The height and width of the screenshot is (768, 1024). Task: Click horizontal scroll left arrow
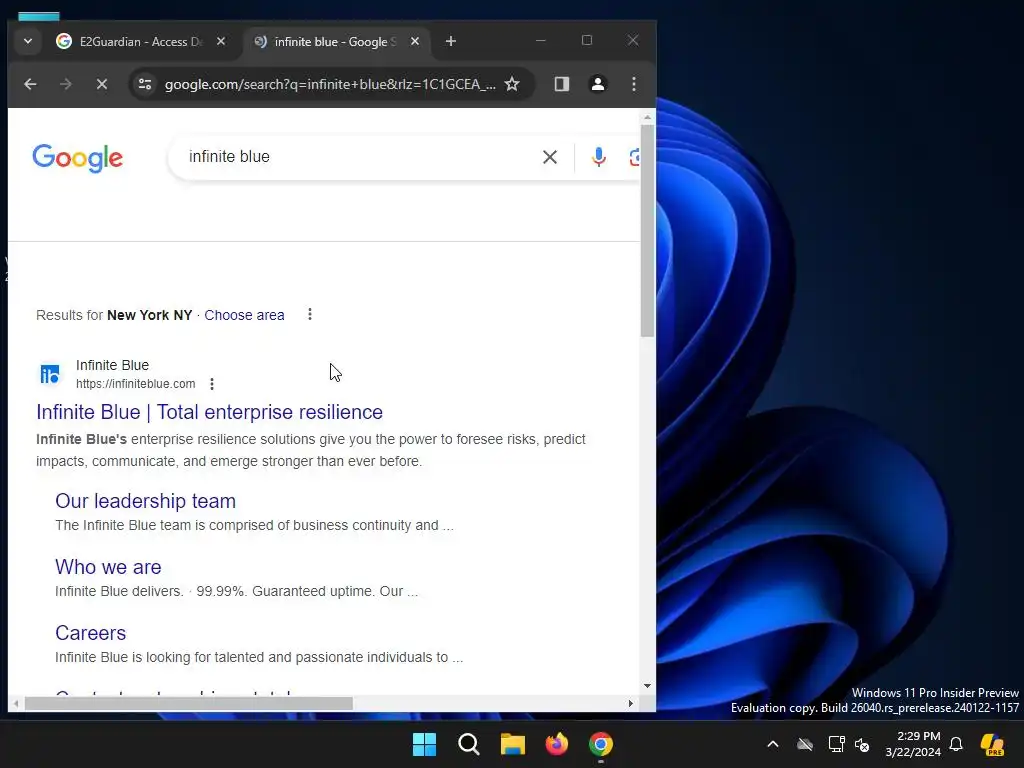16,703
